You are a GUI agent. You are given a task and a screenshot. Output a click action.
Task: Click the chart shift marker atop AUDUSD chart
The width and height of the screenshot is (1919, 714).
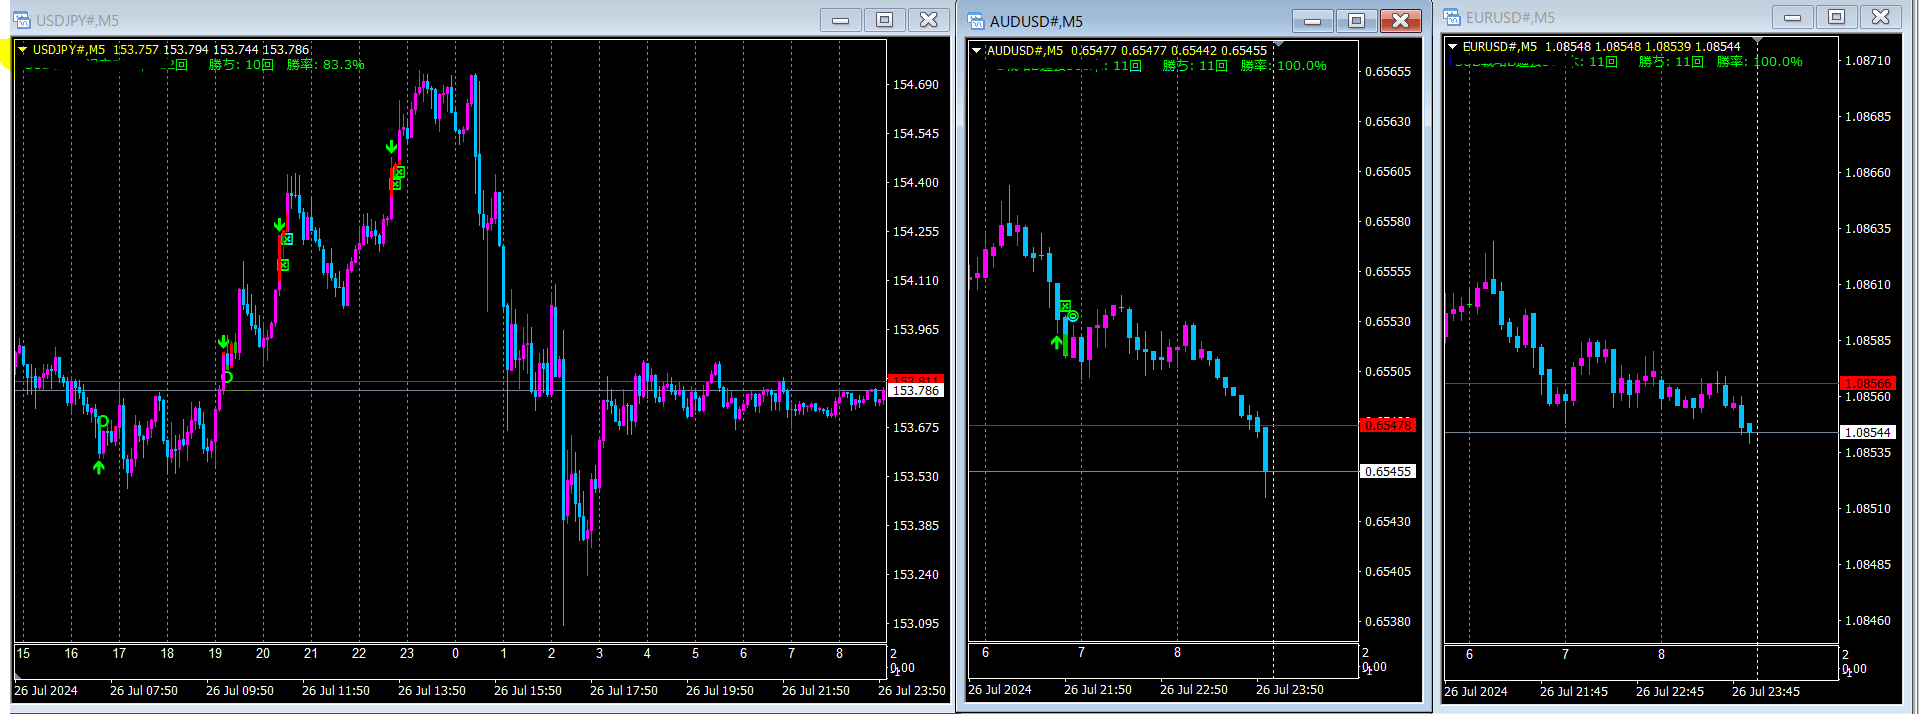[x=1278, y=45]
